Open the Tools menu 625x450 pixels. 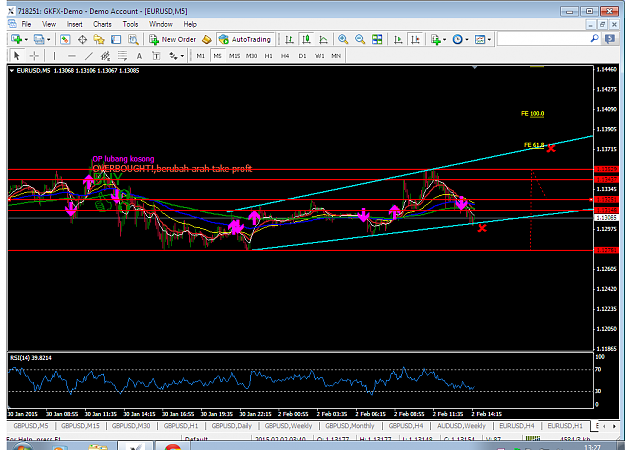(130, 24)
